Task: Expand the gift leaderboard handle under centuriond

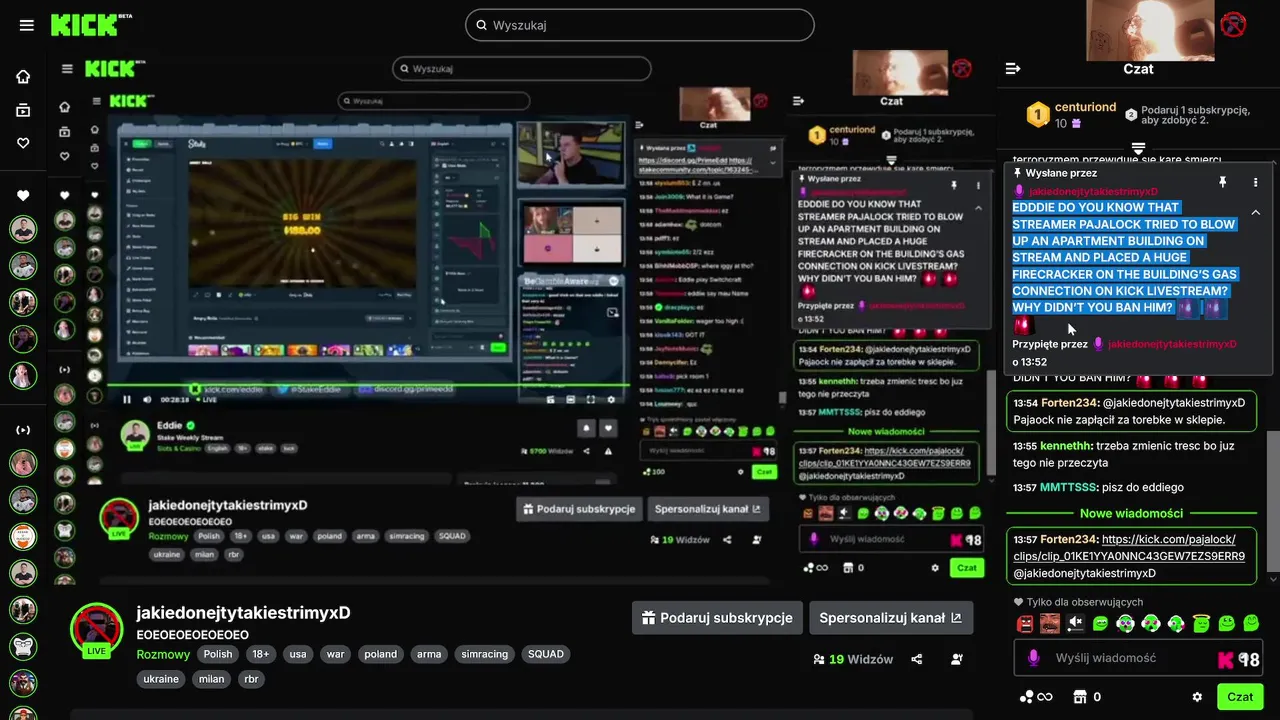Action: coord(1138,148)
